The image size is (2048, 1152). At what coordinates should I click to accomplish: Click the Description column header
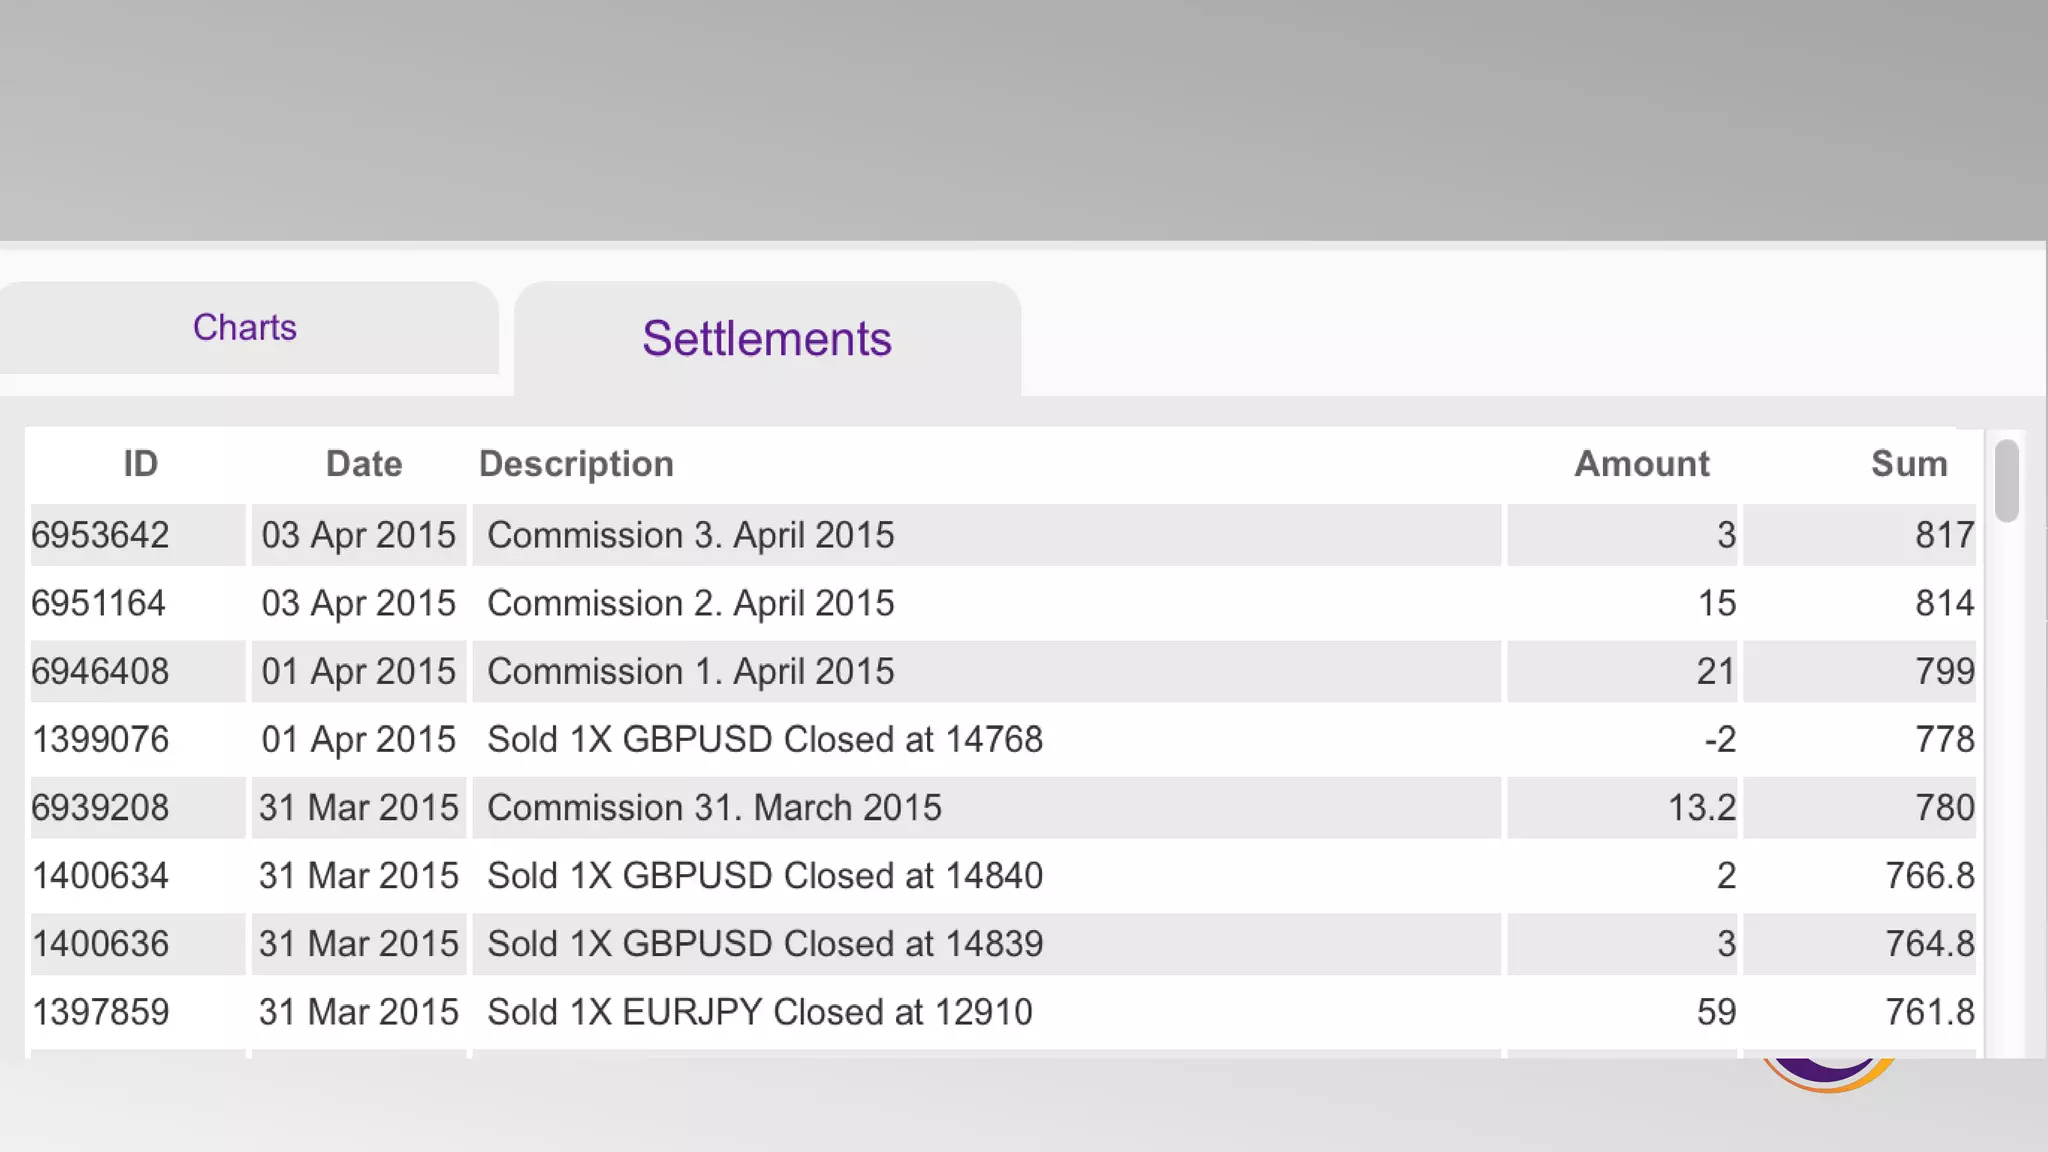click(576, 464)
